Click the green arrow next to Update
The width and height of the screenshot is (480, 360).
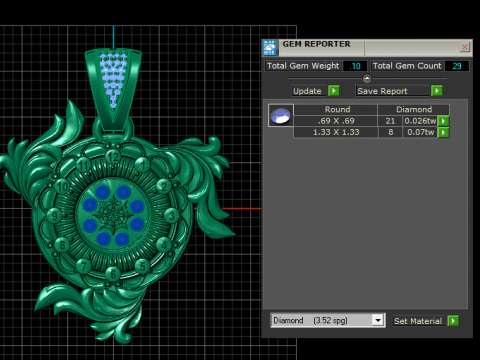[334, 91]
